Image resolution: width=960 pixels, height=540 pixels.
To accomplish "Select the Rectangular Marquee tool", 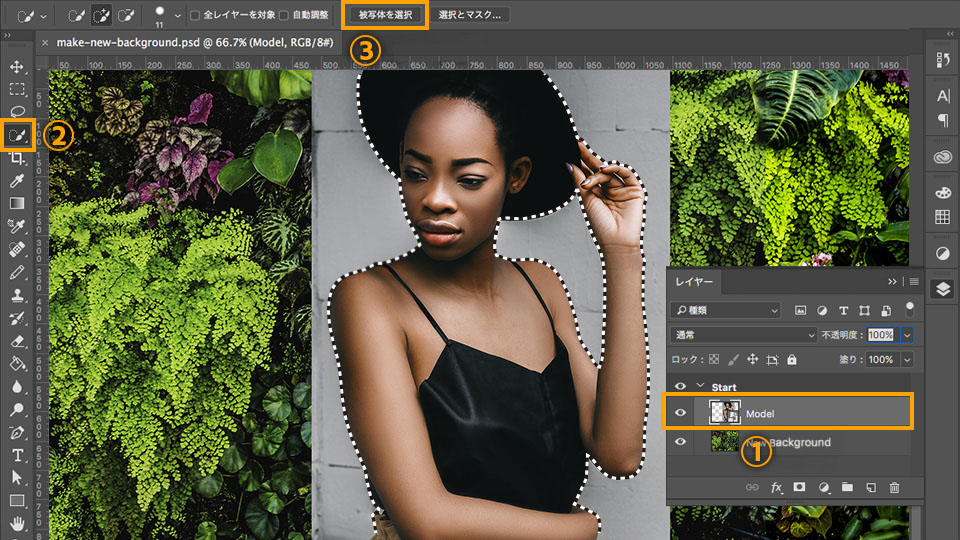I will (17, 89).
